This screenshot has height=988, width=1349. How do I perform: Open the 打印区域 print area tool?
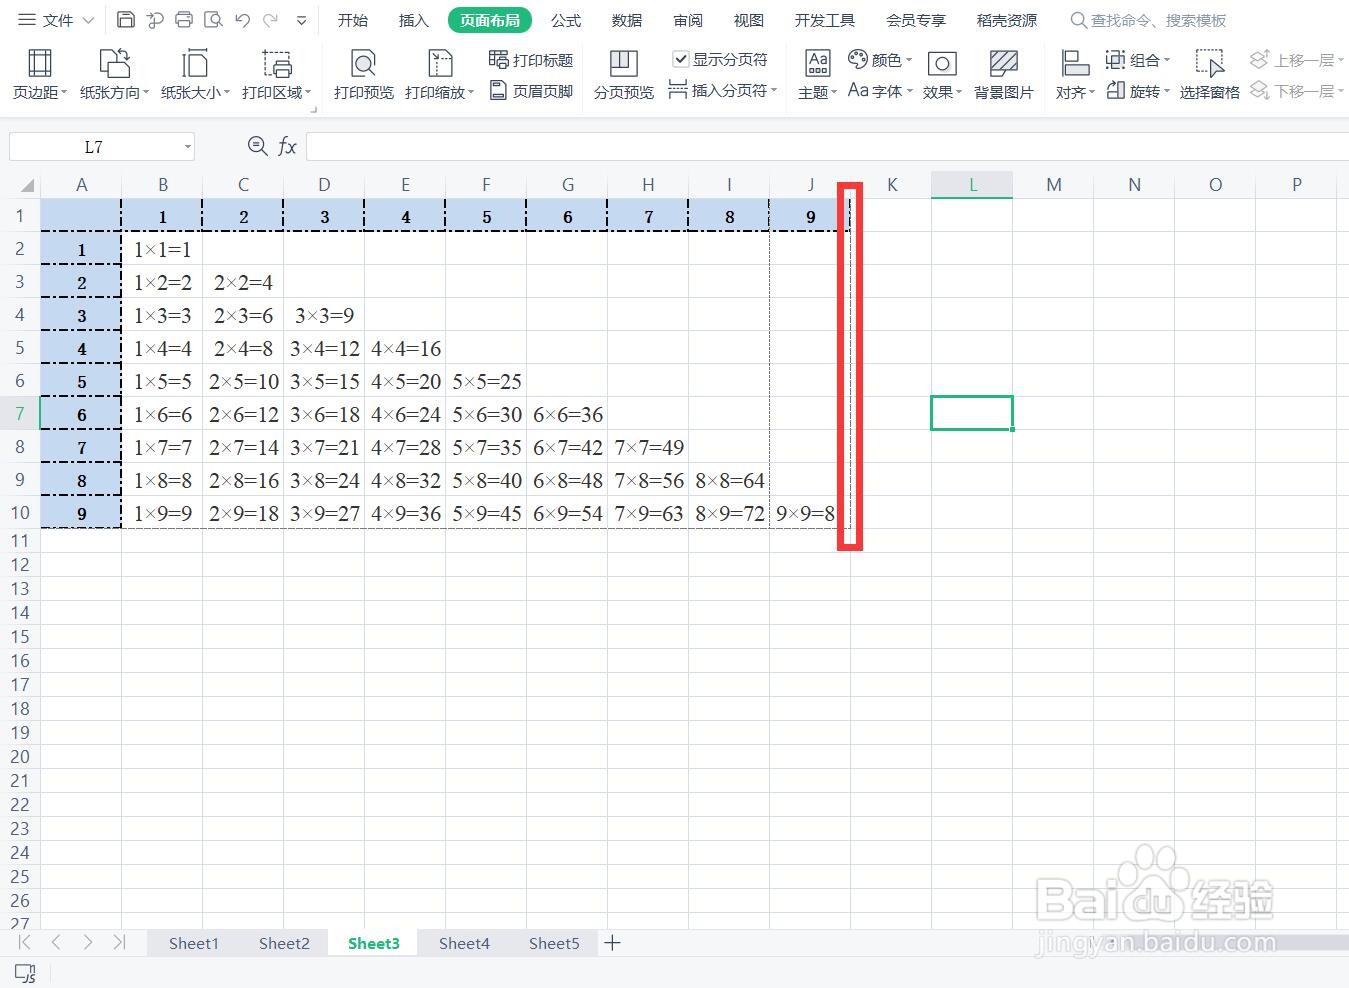pos(276,75)
